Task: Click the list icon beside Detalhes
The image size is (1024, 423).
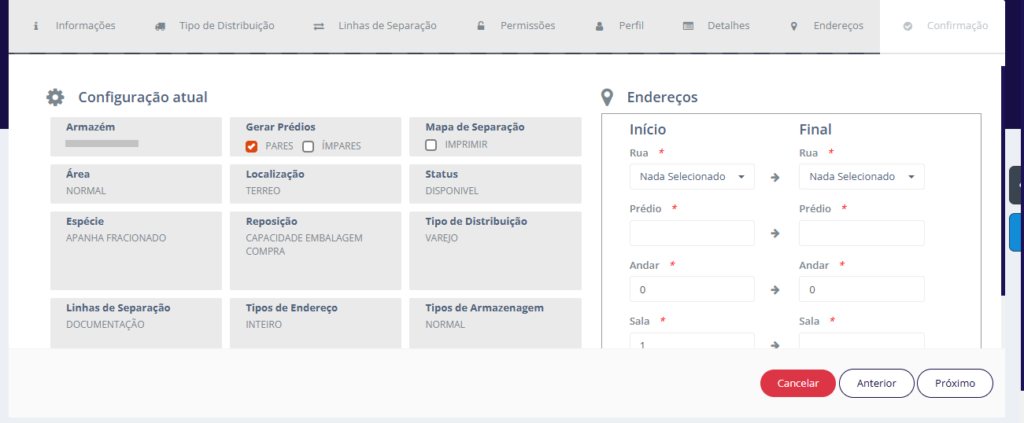Action: (688, 26)
